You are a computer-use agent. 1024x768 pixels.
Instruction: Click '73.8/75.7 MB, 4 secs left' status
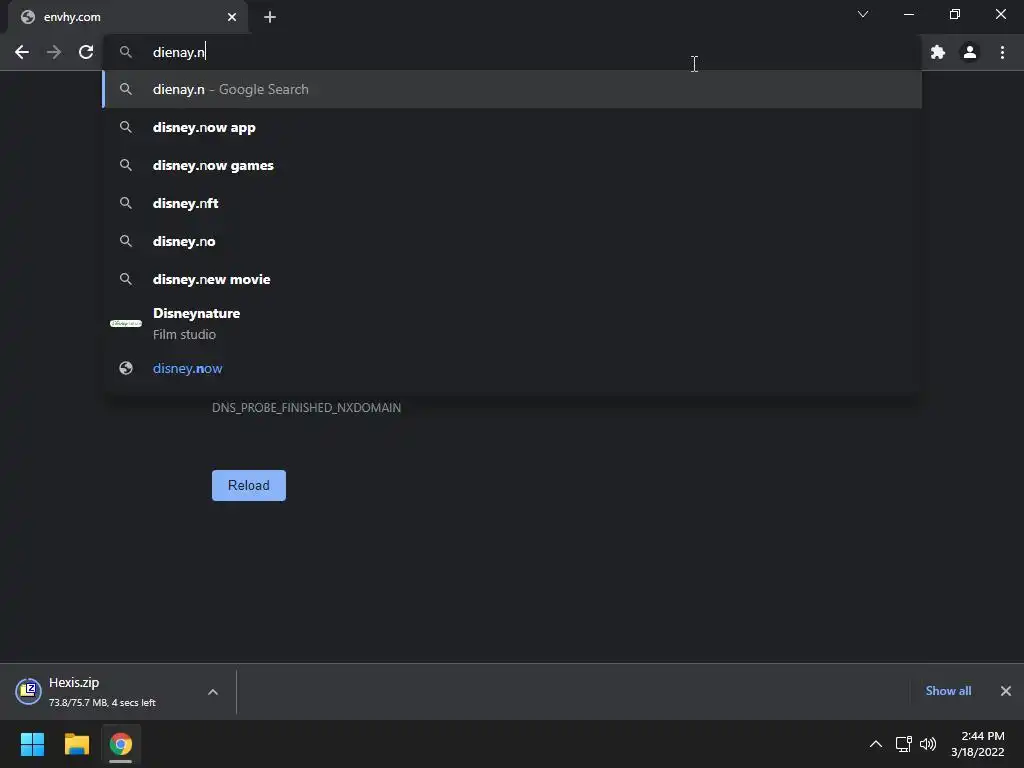(x=103, y=703)
